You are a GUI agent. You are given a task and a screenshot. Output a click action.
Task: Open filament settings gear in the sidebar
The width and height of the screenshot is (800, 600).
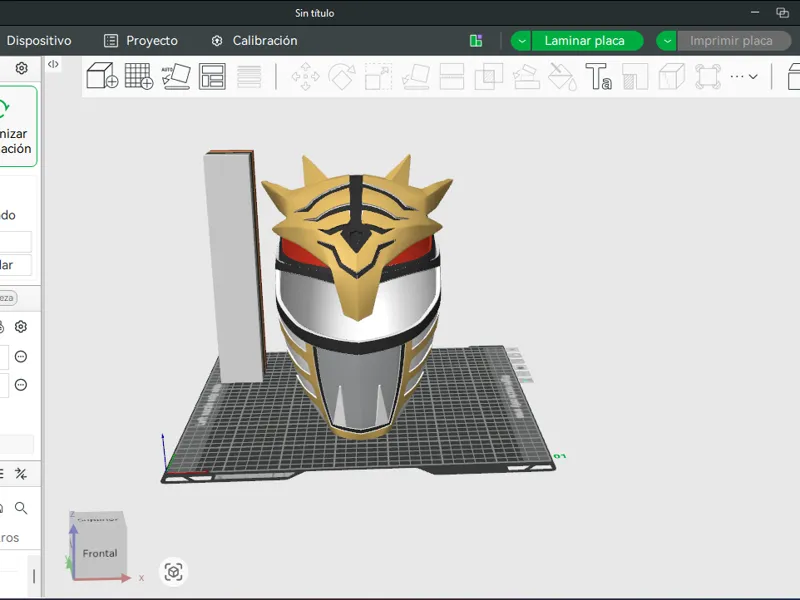click(21, 327)
